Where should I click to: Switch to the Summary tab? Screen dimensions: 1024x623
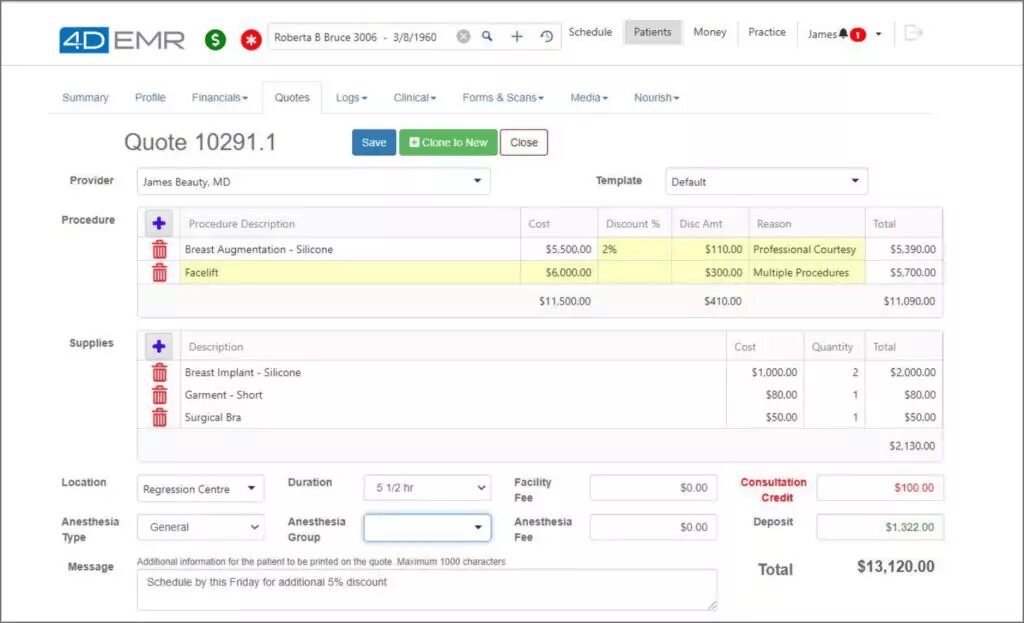pos(85,98)
